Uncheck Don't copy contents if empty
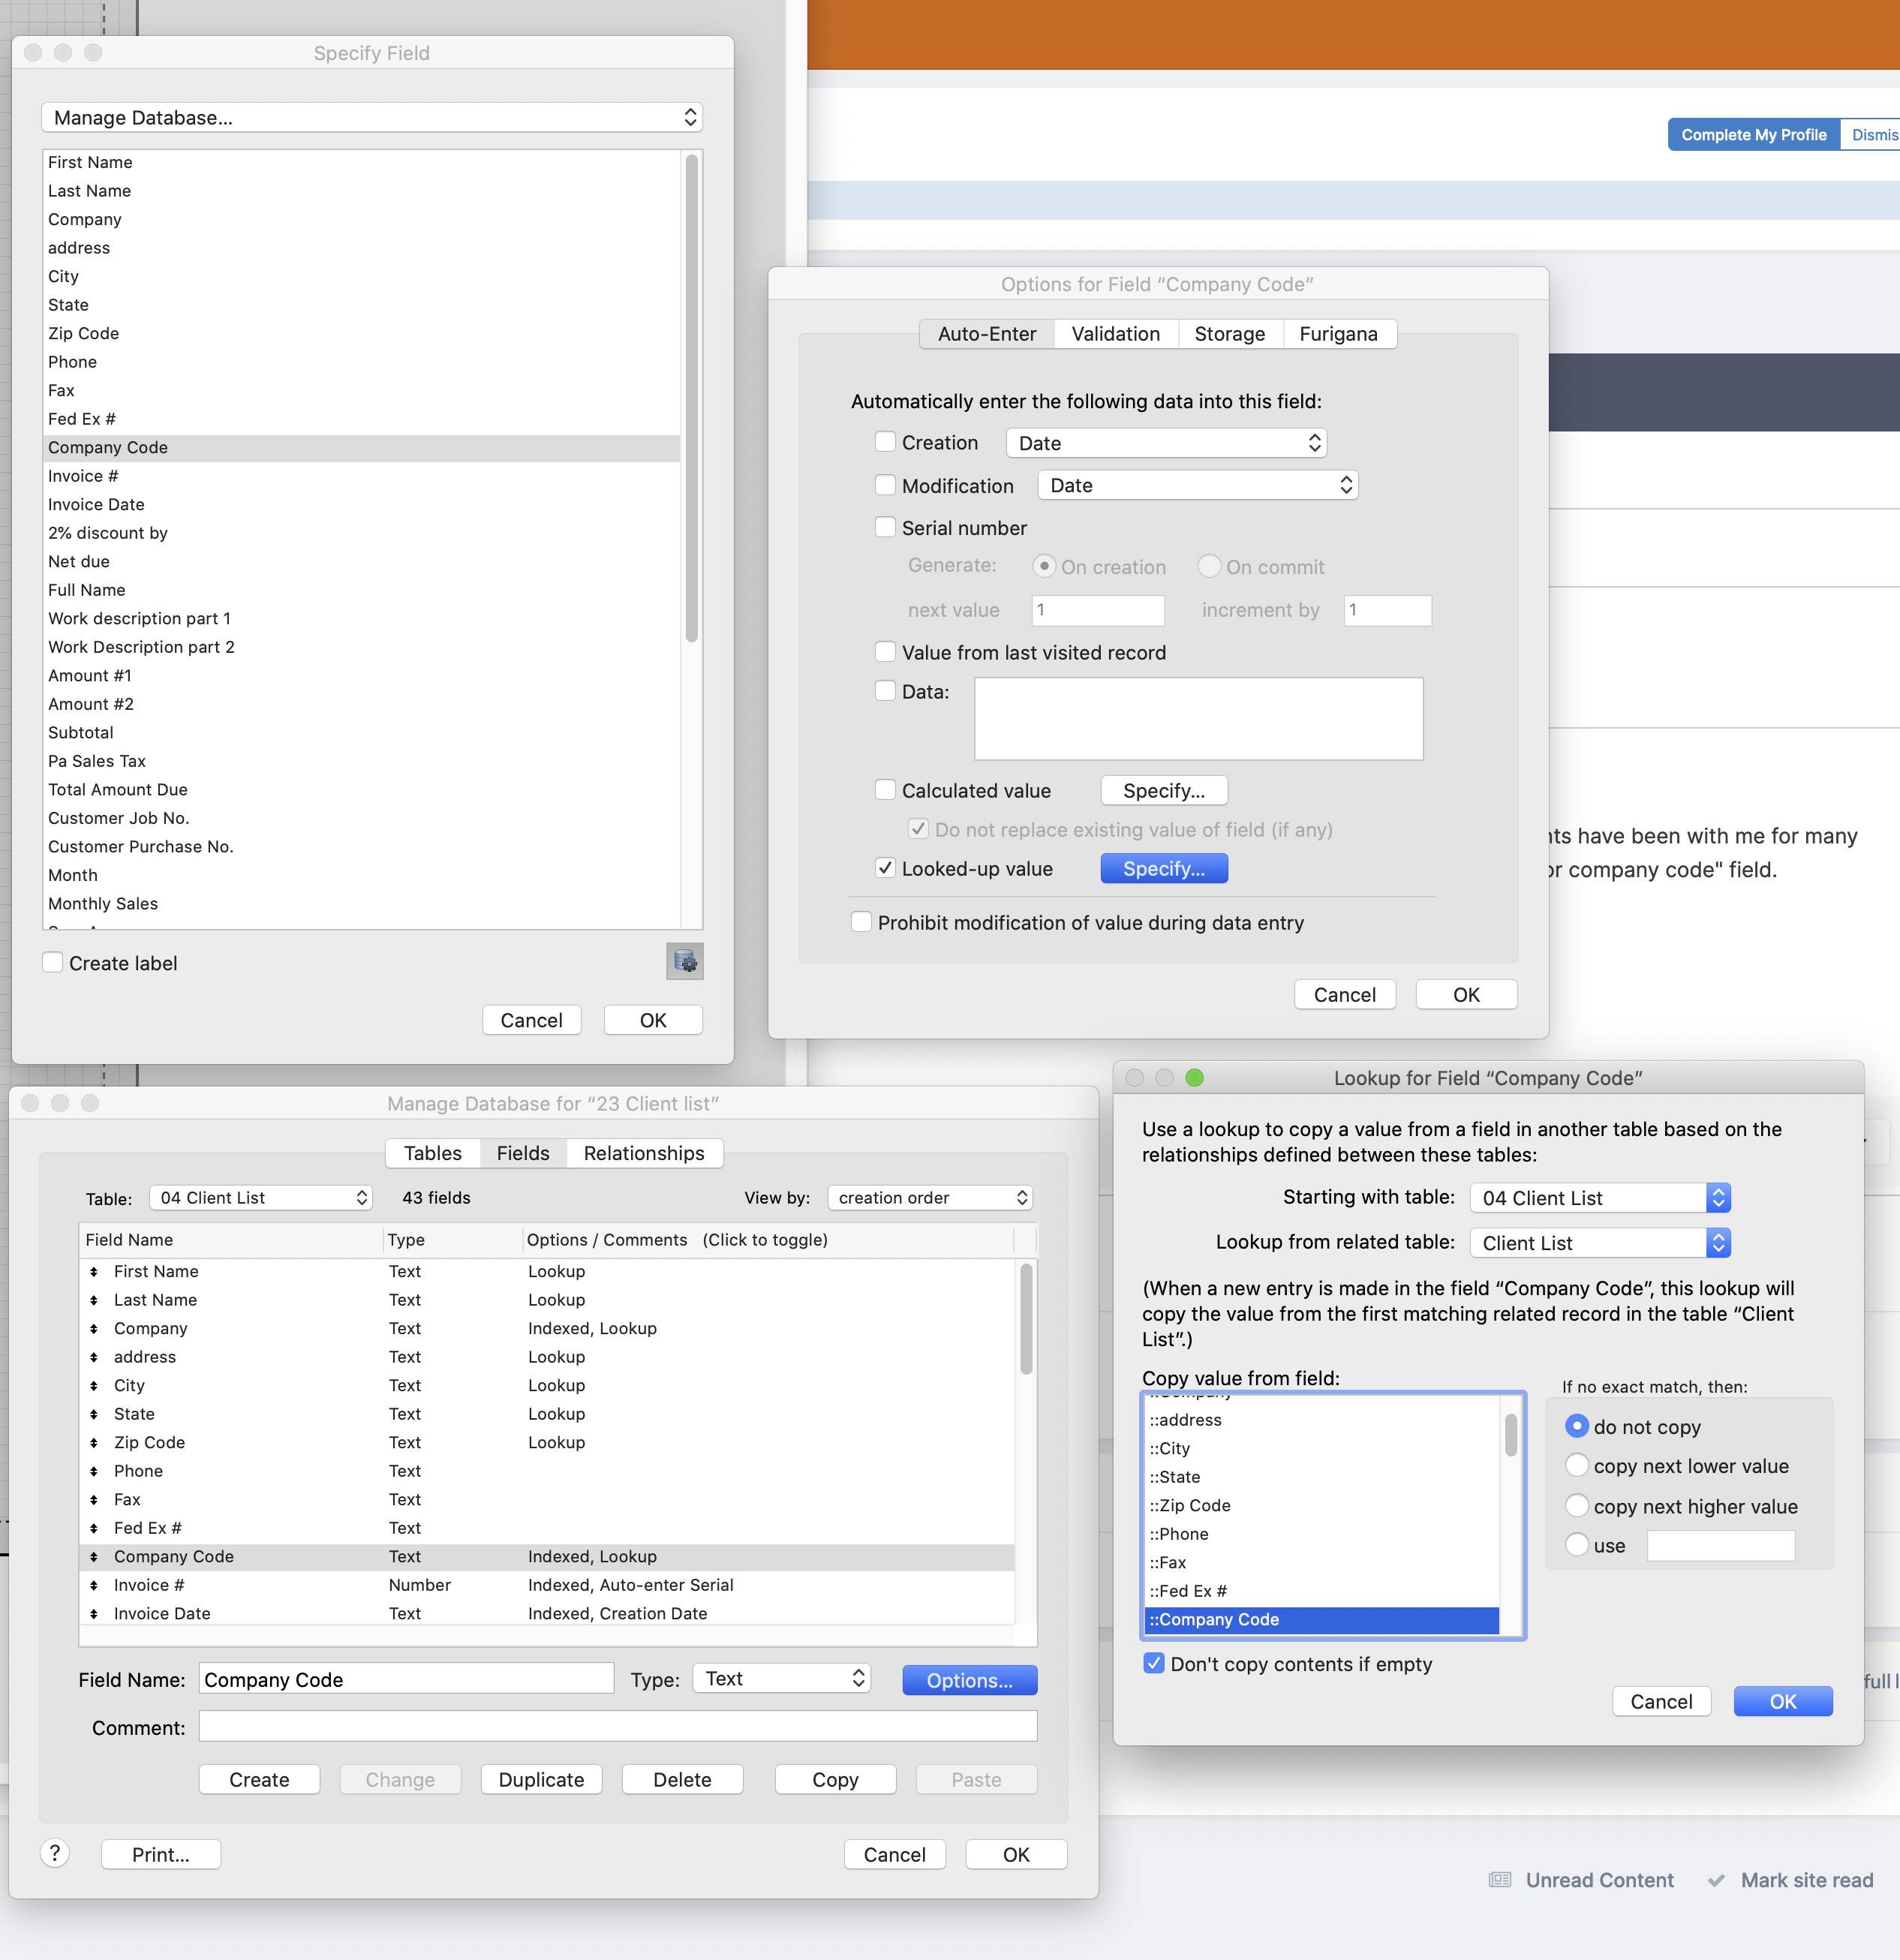The image size is (1900, 1960). (1154, 1663)
